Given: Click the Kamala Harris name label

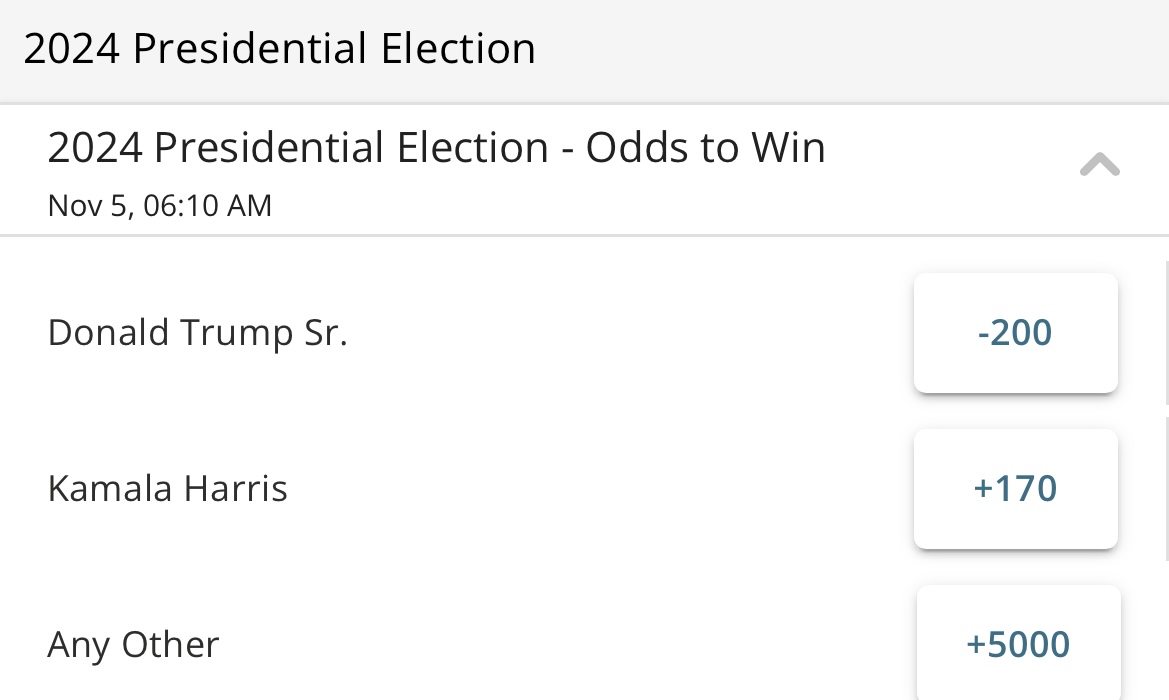Looking at the screenshot, I should 167,488.
